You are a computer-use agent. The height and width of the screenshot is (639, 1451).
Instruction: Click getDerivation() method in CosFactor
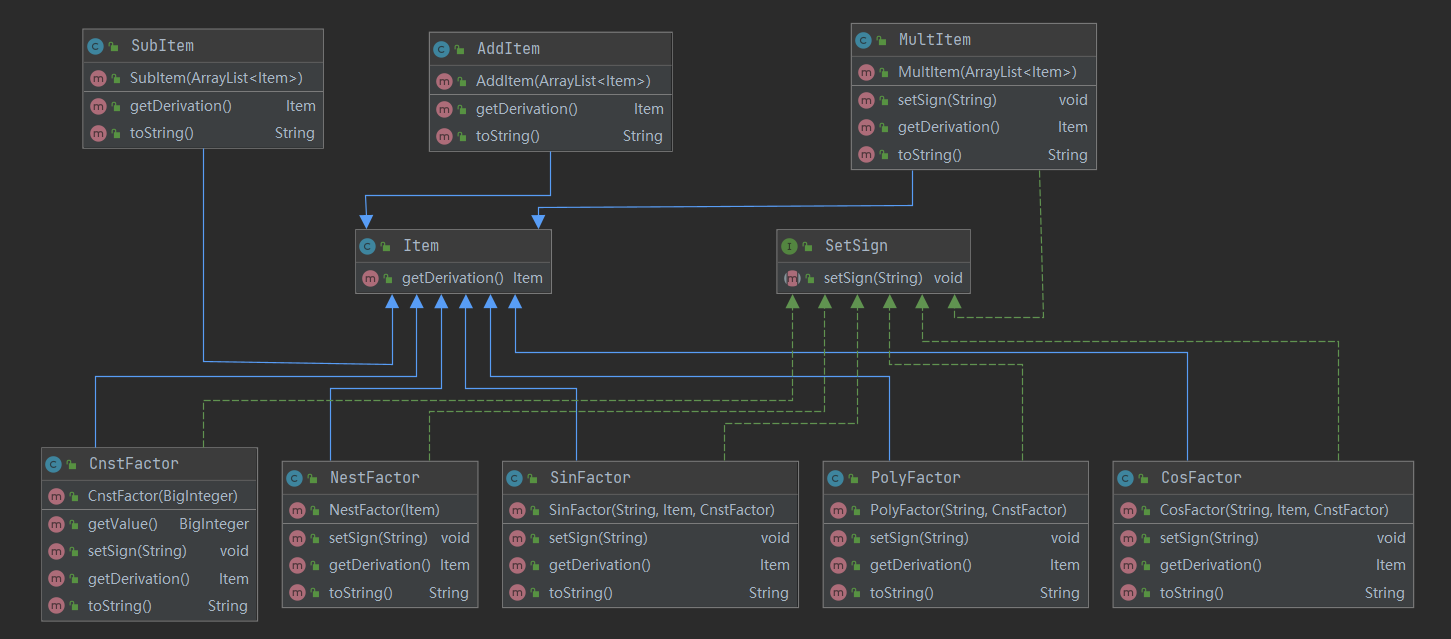1210,565
